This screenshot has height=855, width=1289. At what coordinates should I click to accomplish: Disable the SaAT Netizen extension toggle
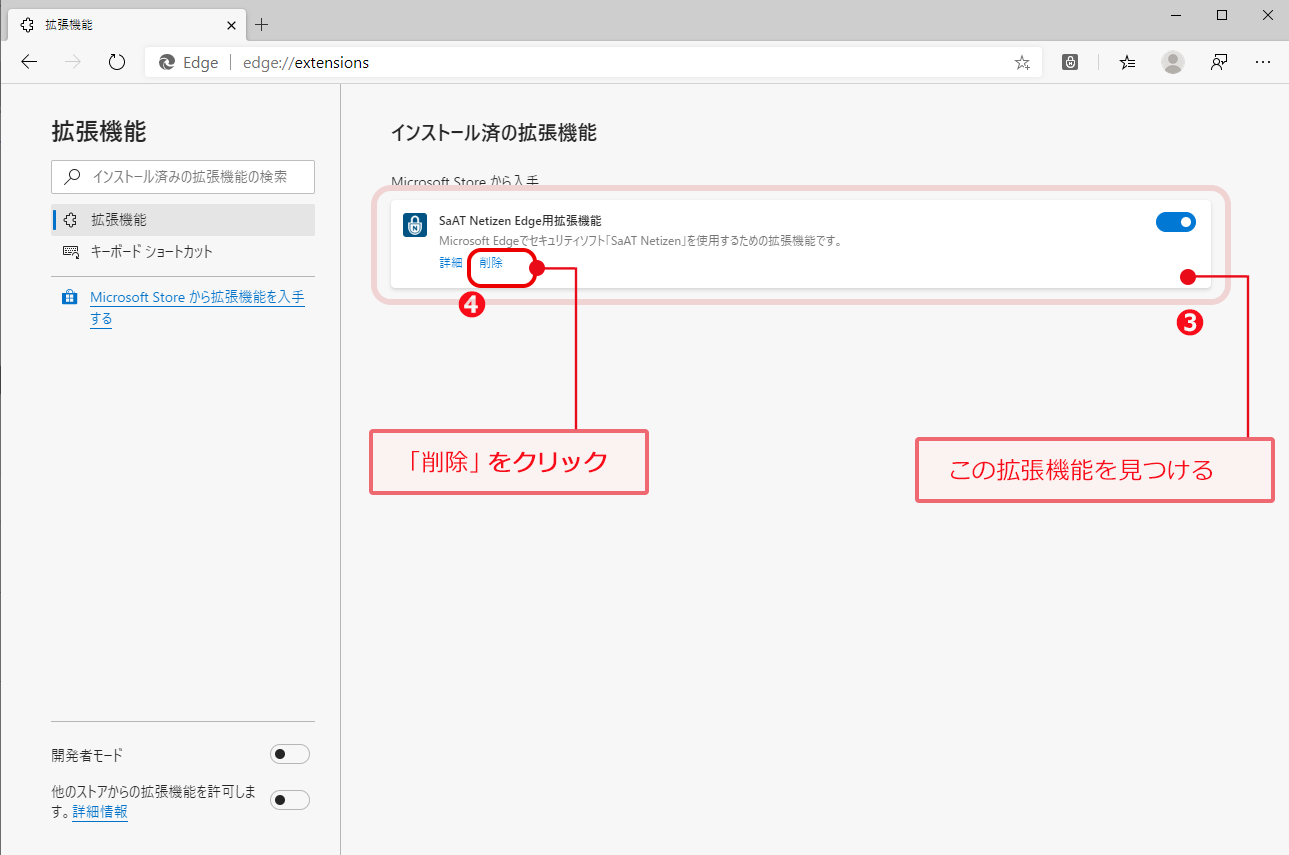[1175, 222]
